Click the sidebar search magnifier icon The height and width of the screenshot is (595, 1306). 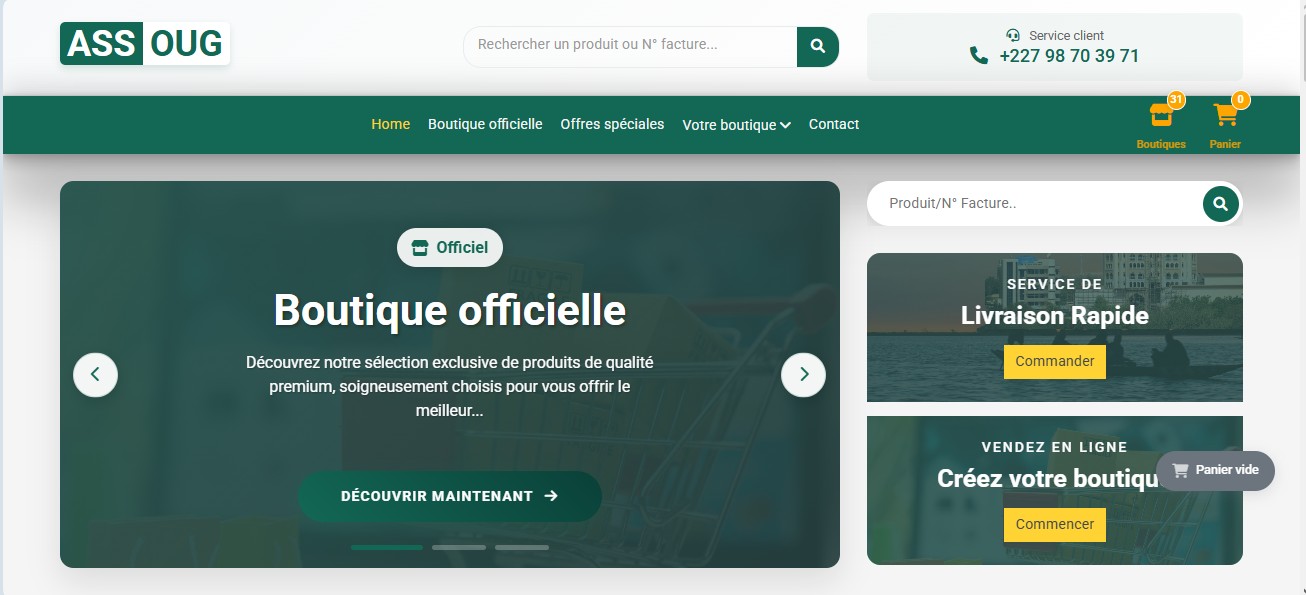pos(1220,204)
